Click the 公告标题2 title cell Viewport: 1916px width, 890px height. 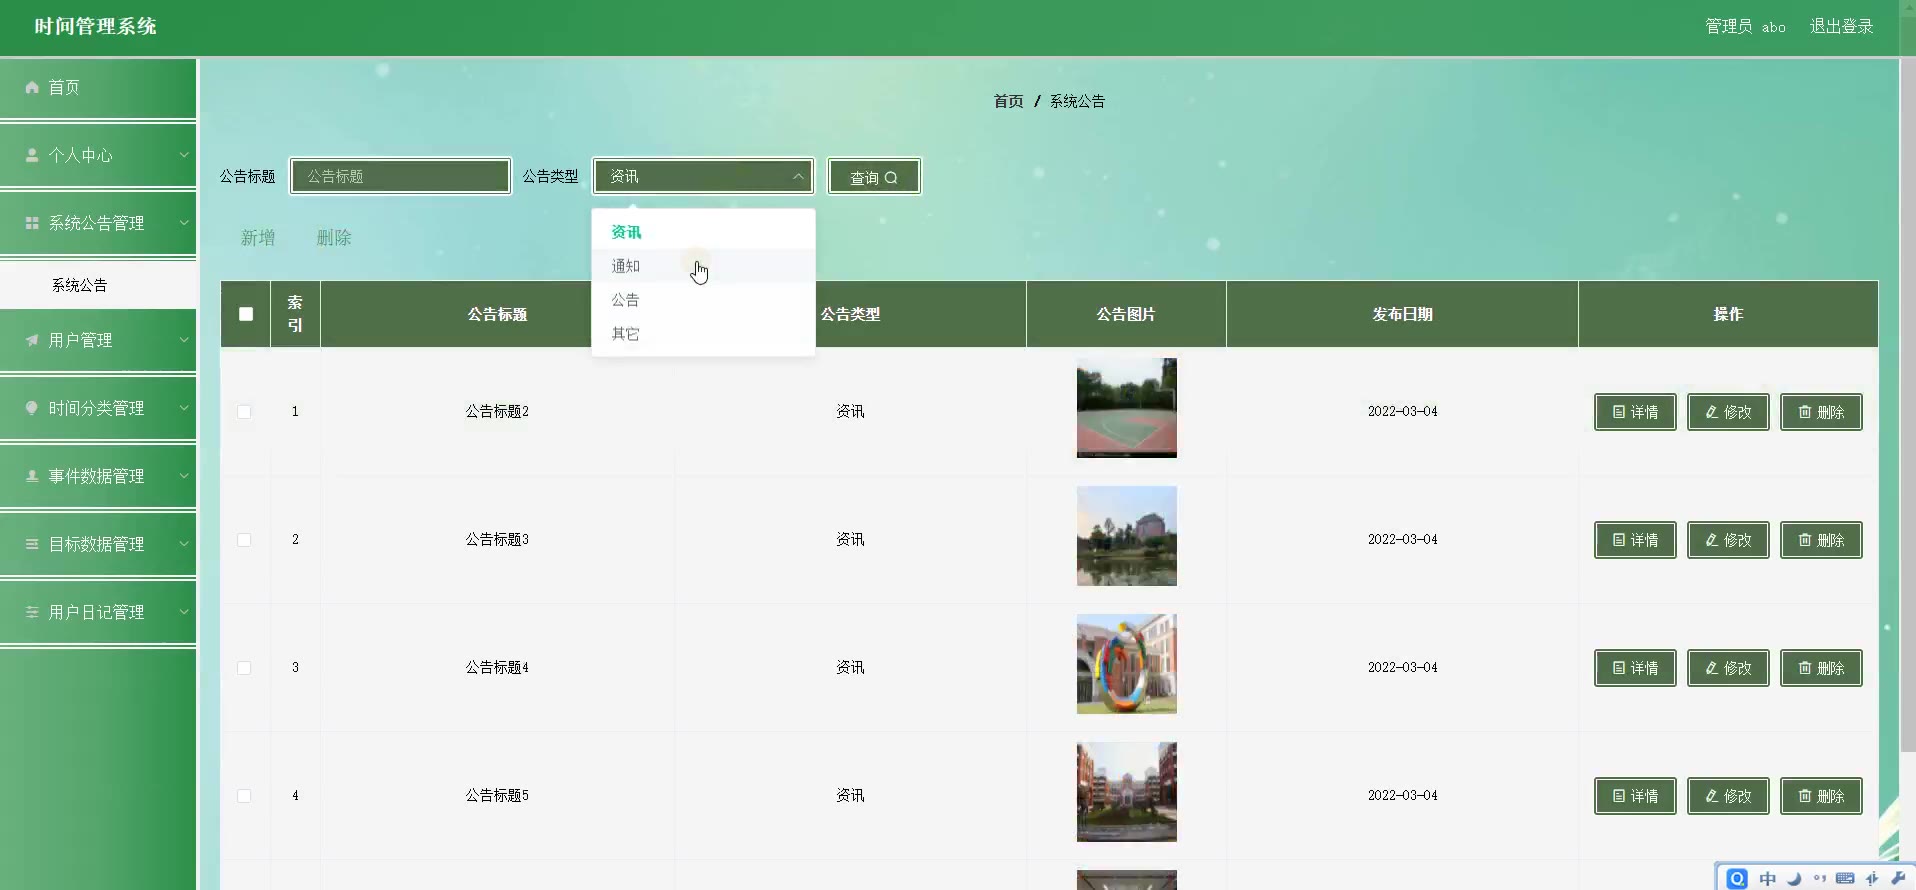497,412
